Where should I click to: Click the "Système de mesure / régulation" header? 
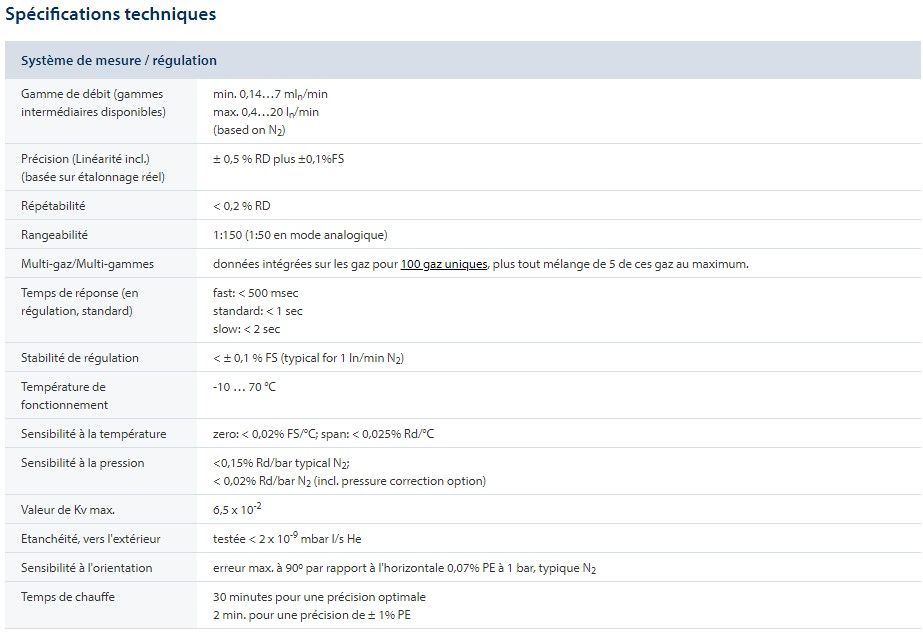point(119,60)
